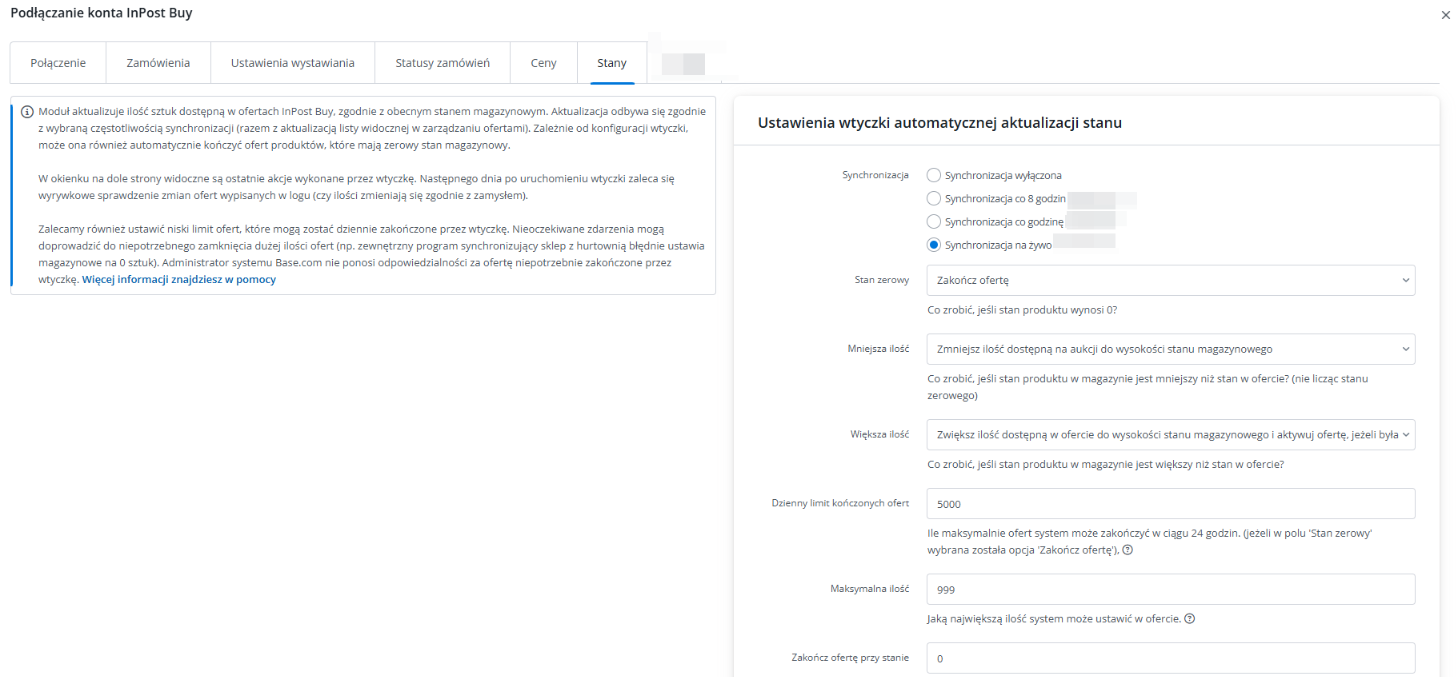Choose 'Synchronizacja co 8 godzin' option

pyautogui.click(x=934, y=198)
